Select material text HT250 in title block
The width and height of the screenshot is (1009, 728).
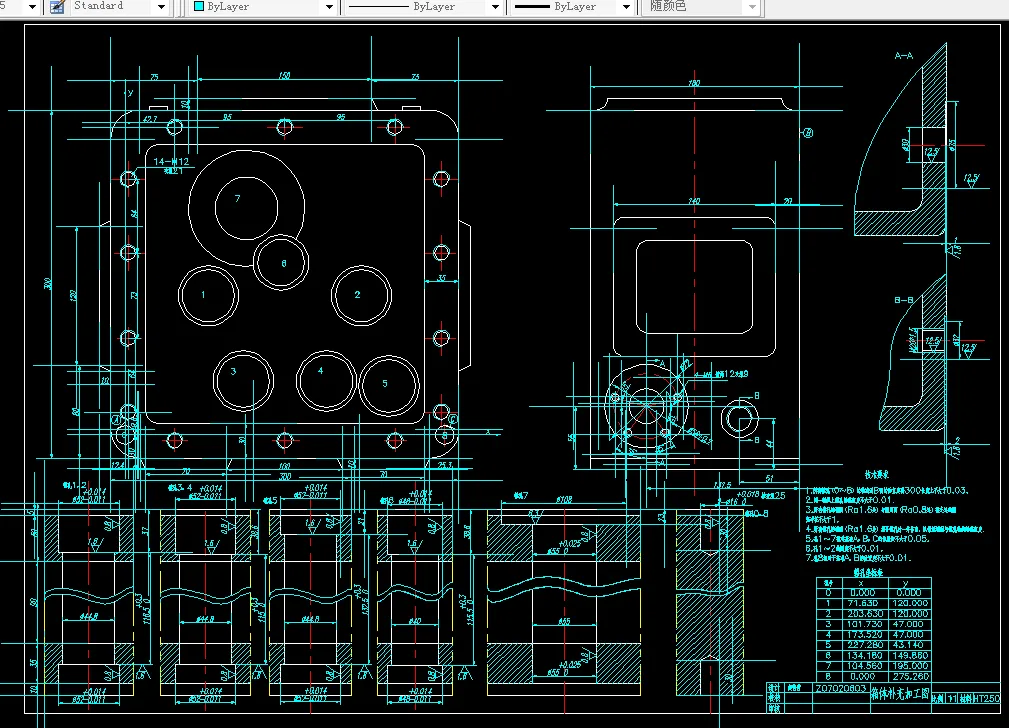pos(986,698)
